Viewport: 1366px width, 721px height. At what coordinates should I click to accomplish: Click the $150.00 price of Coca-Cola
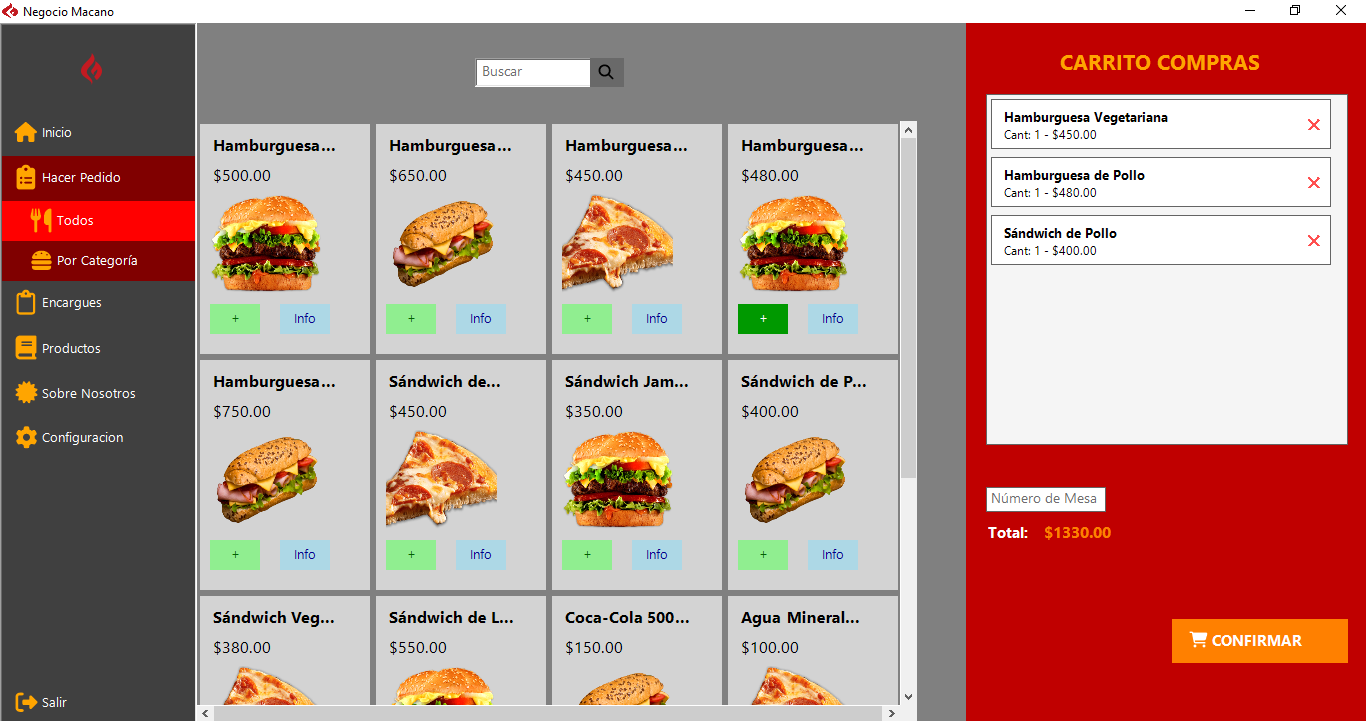[594, 648]
